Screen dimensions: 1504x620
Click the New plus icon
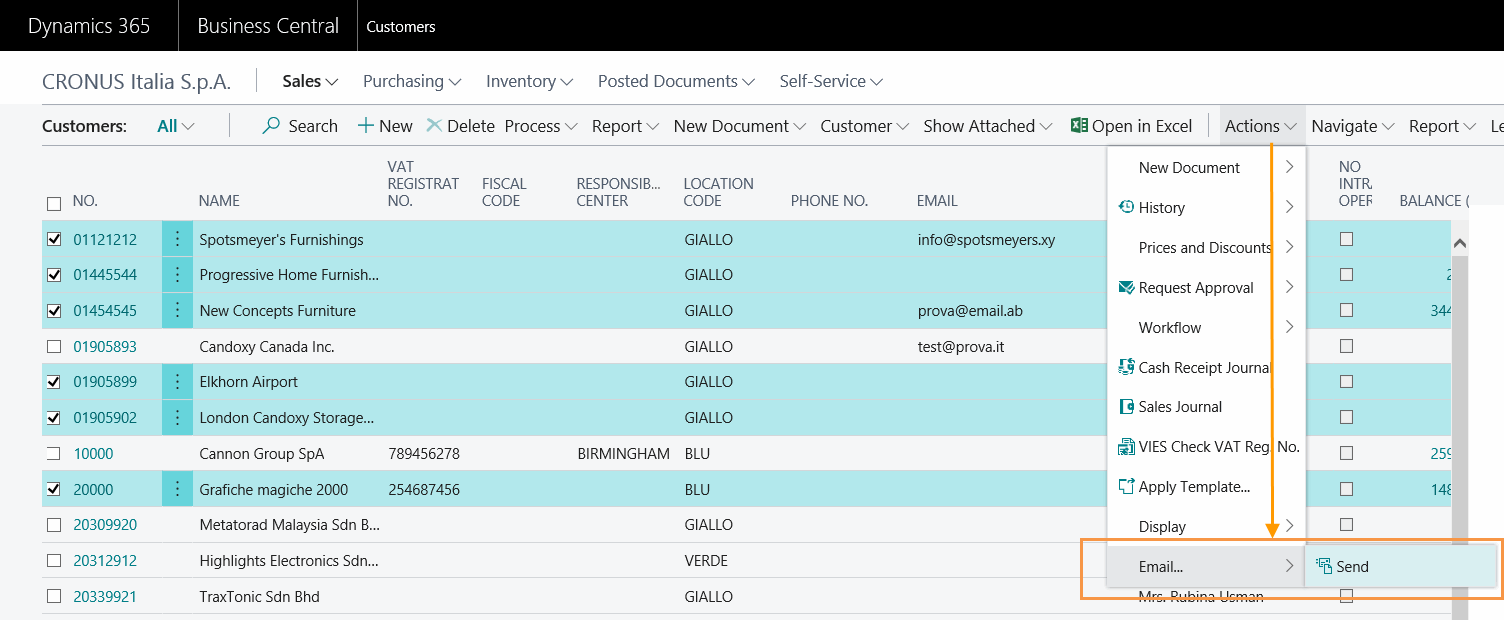366,126
